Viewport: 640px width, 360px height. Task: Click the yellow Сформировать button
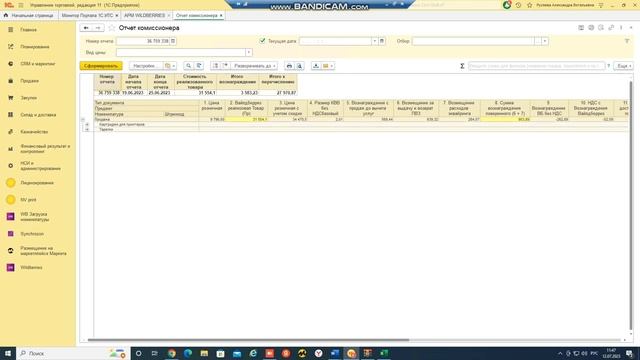coord(101,66)
